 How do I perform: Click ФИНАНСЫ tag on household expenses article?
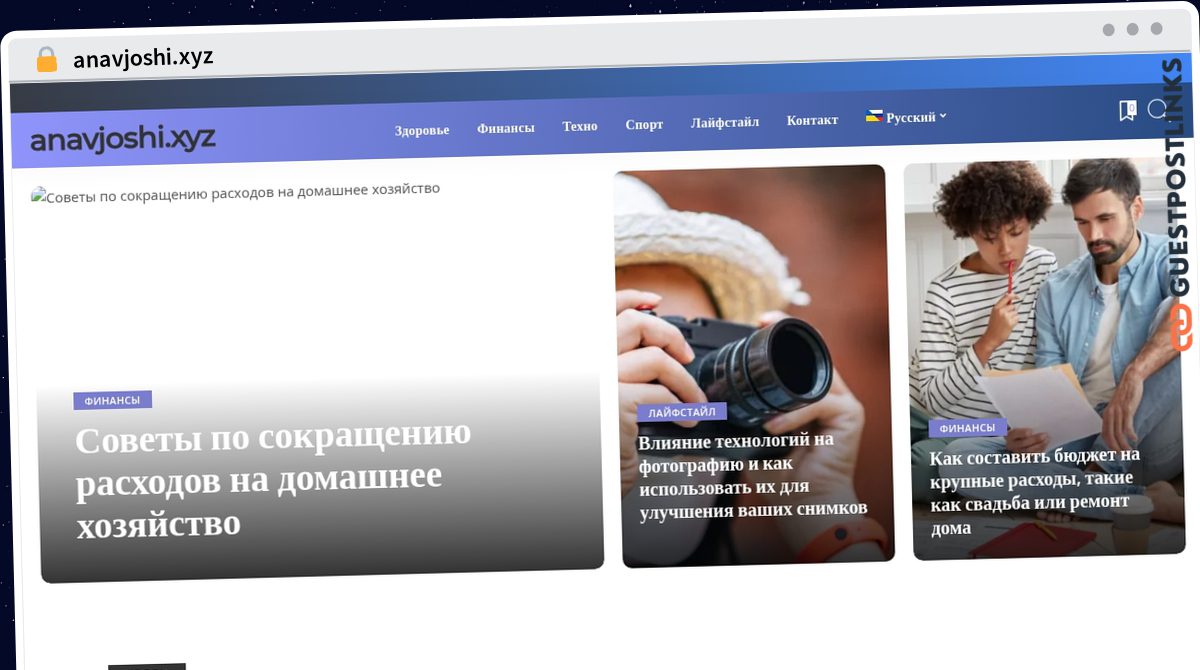click(112, 400)
